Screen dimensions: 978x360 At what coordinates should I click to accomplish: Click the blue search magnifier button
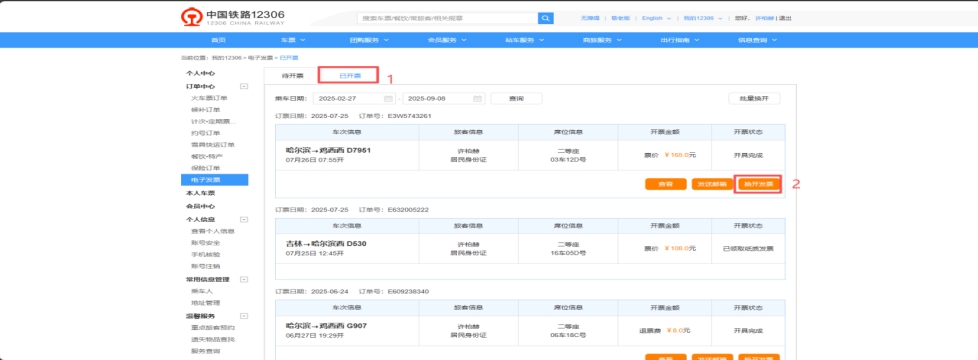tap(546, 18)
